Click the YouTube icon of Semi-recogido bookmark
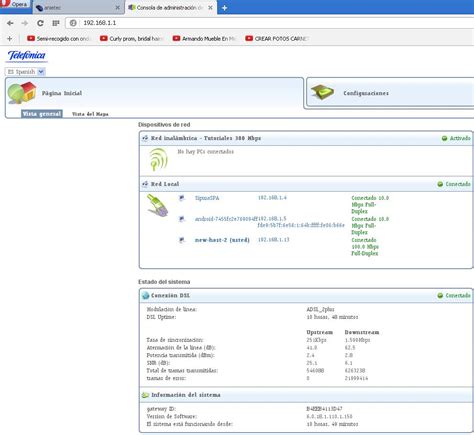The height and width of the screenshot is (435, 474). (31, 38)
